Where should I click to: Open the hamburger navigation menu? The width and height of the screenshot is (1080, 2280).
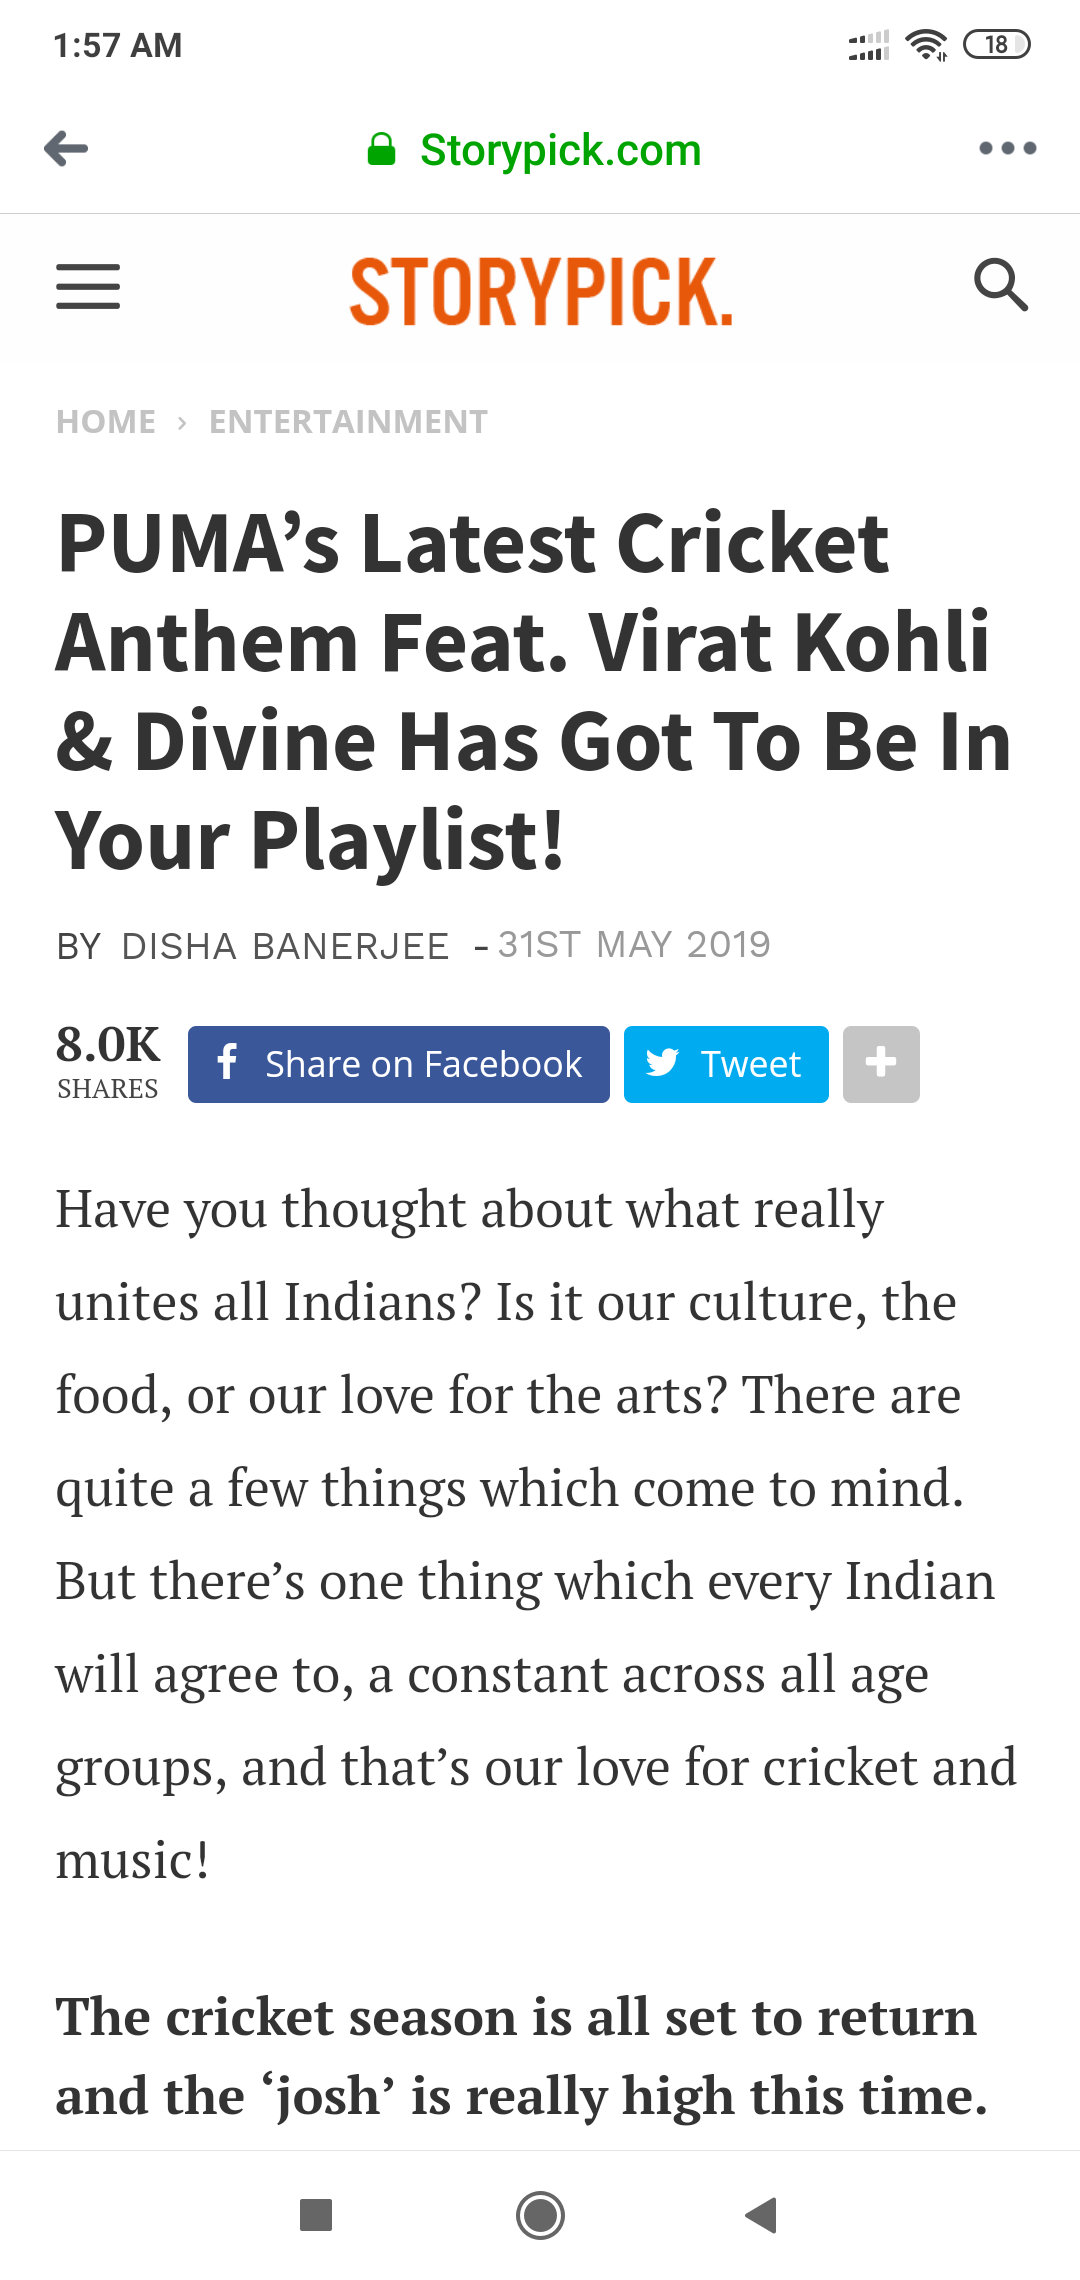(x=88, y=287)
